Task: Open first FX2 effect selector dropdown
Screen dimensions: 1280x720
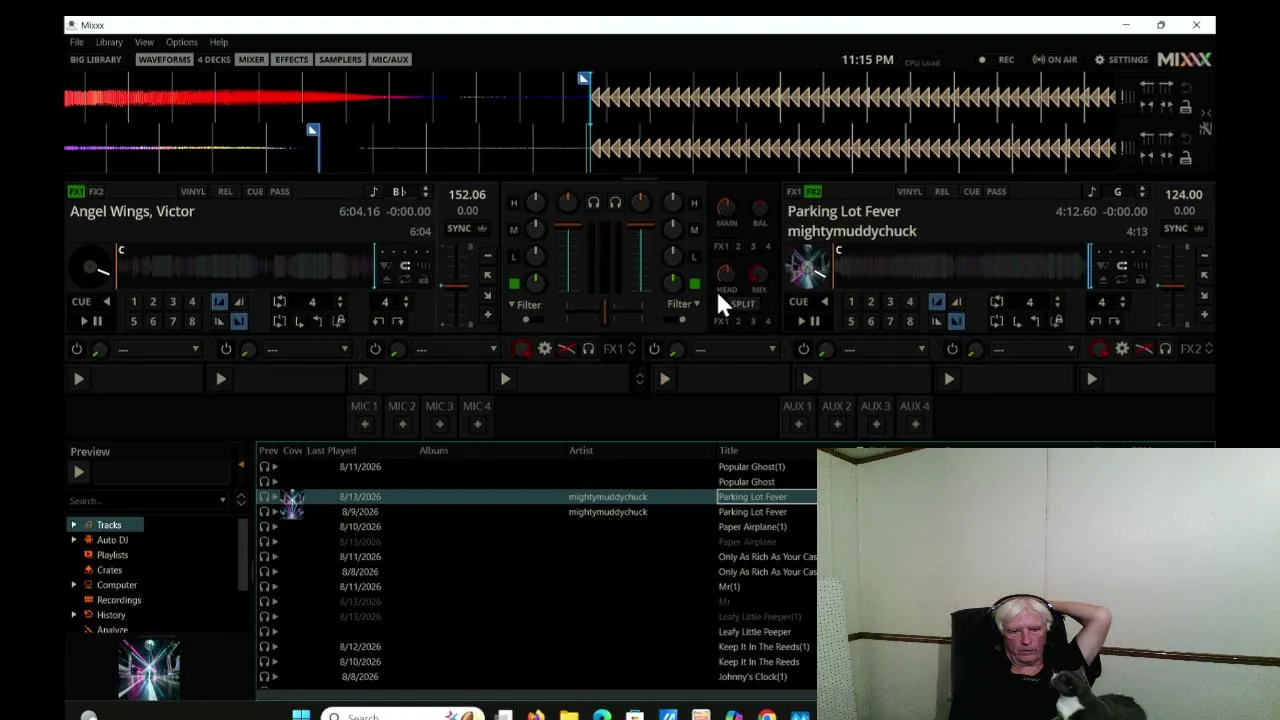Action: click(735, 349)
